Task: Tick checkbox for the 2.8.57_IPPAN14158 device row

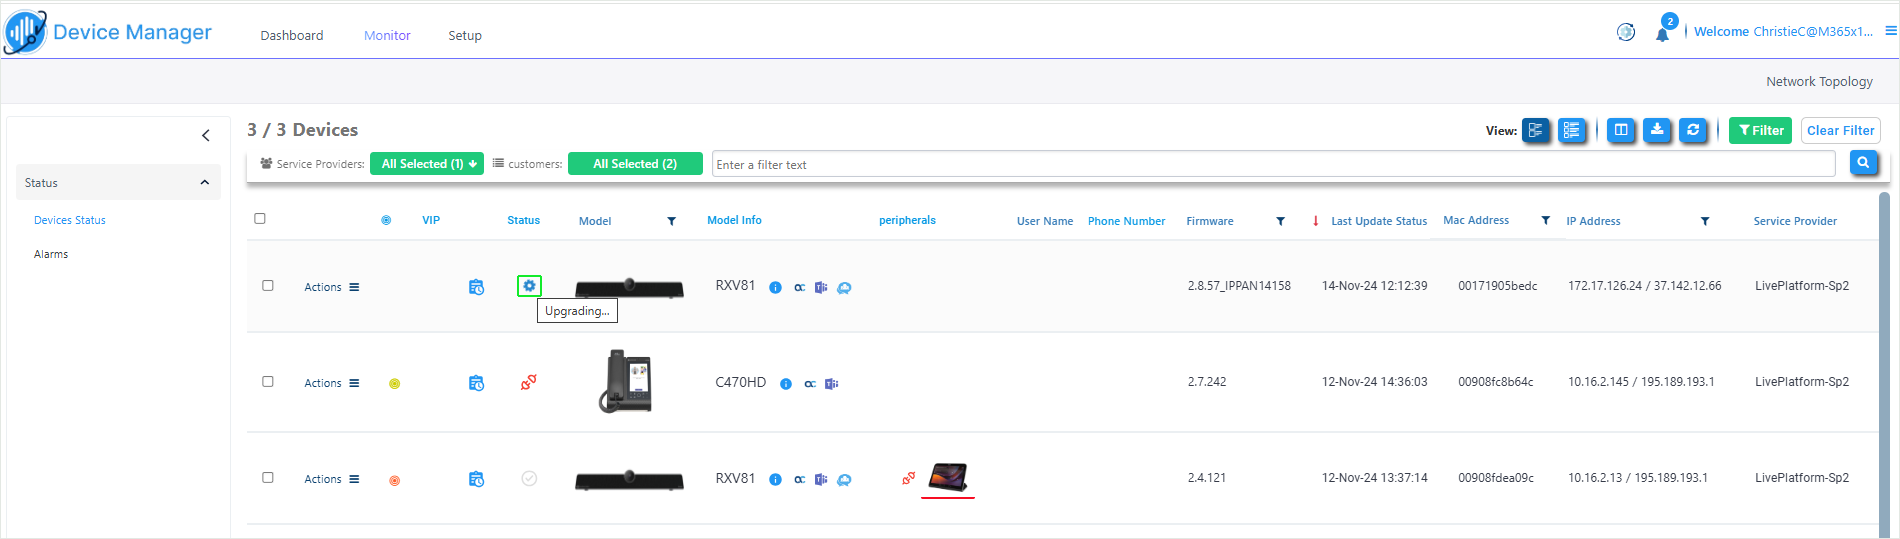Action: [268, 285]
